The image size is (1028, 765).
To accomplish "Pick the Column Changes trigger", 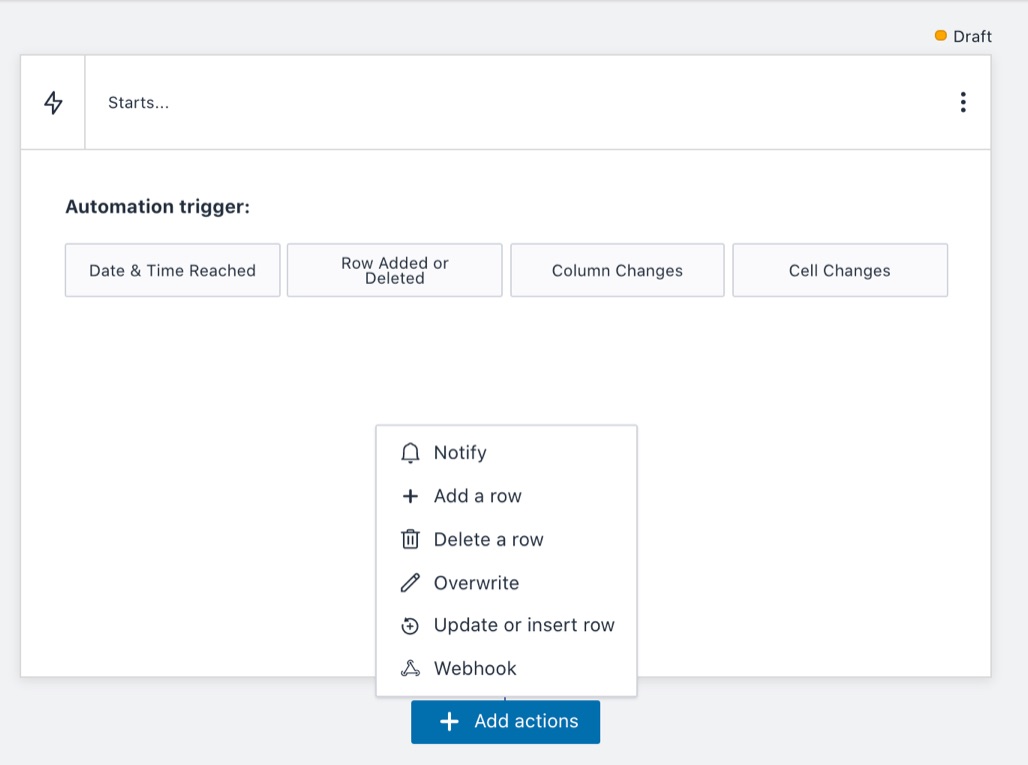I will pyautogui.click(x=617, y=271).
